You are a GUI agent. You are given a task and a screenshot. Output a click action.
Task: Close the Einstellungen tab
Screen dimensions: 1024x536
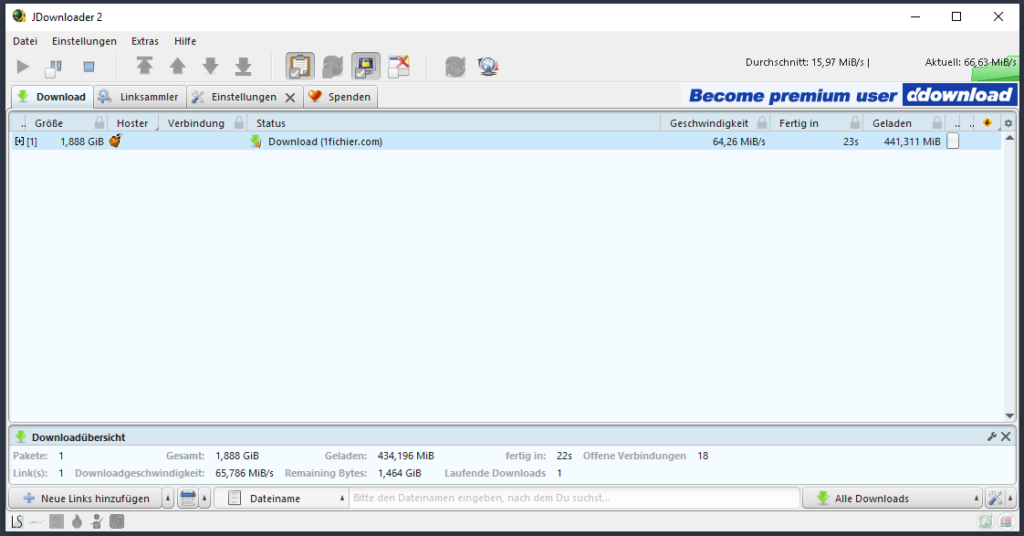[x=290, y=97]
